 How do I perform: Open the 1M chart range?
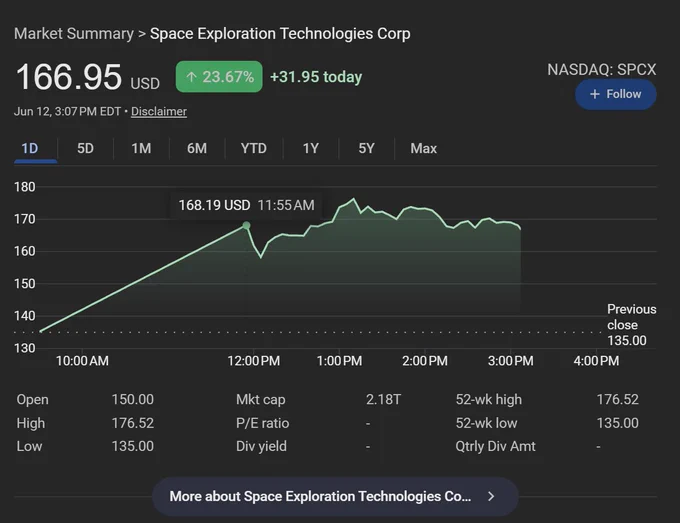point(141,149)
